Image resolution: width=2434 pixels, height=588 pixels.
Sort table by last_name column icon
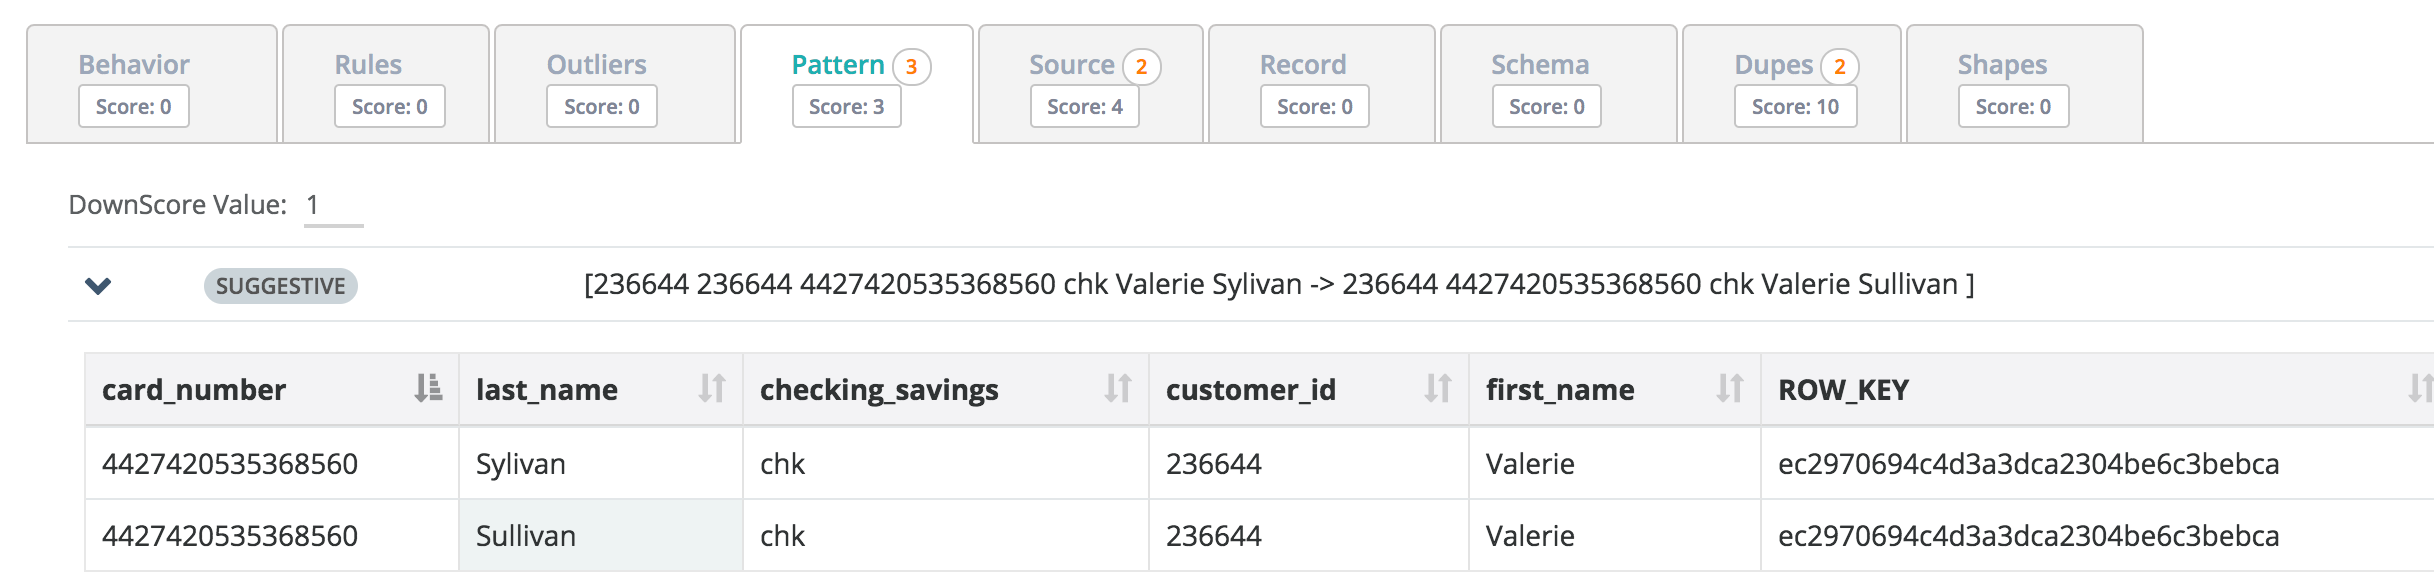712,388
